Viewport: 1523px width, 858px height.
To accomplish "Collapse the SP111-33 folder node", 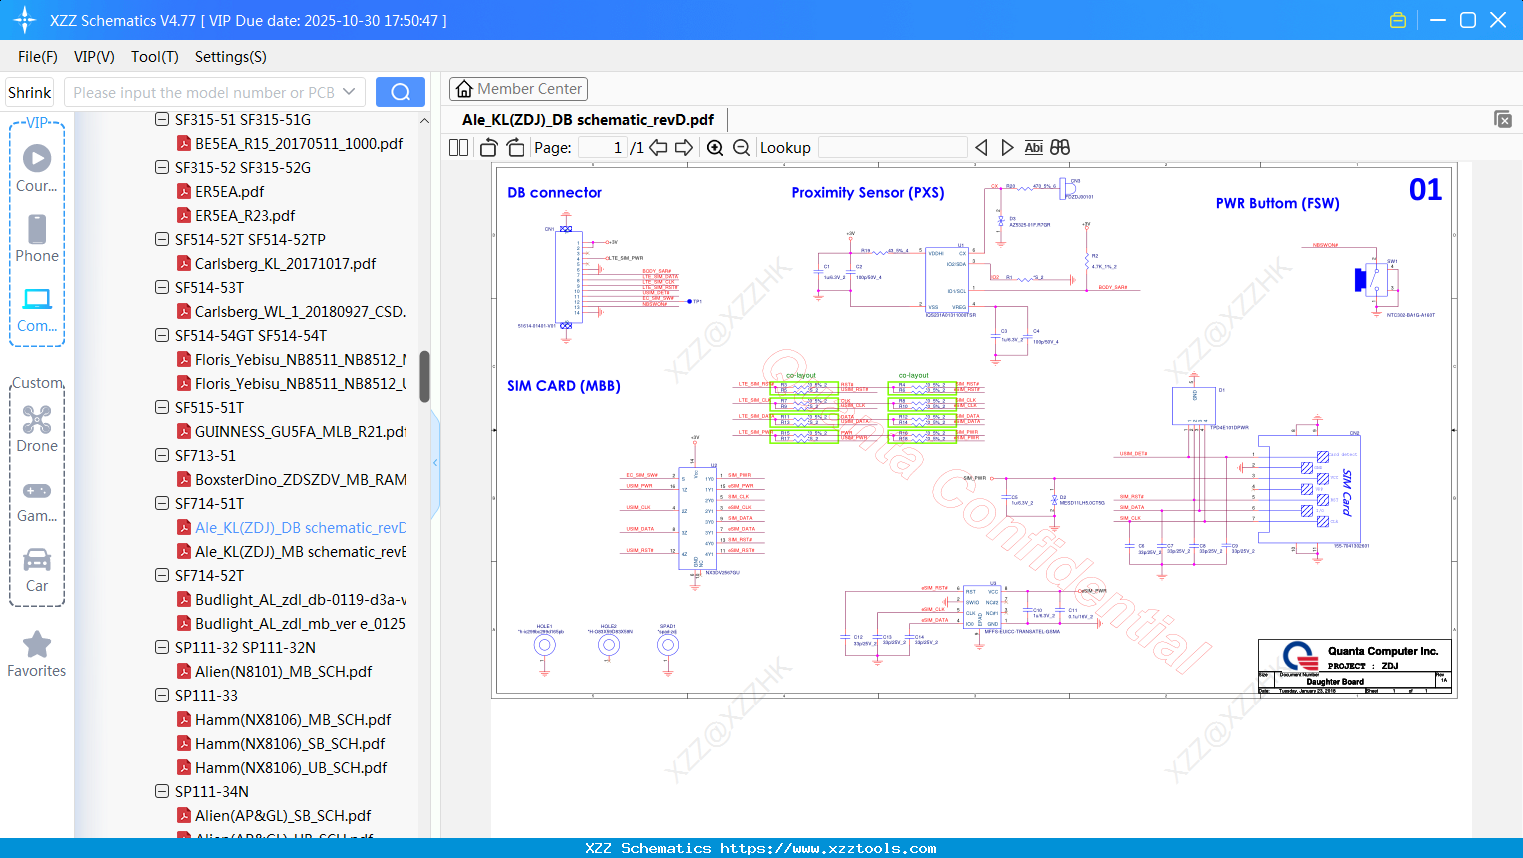I will tap(162, 695).
